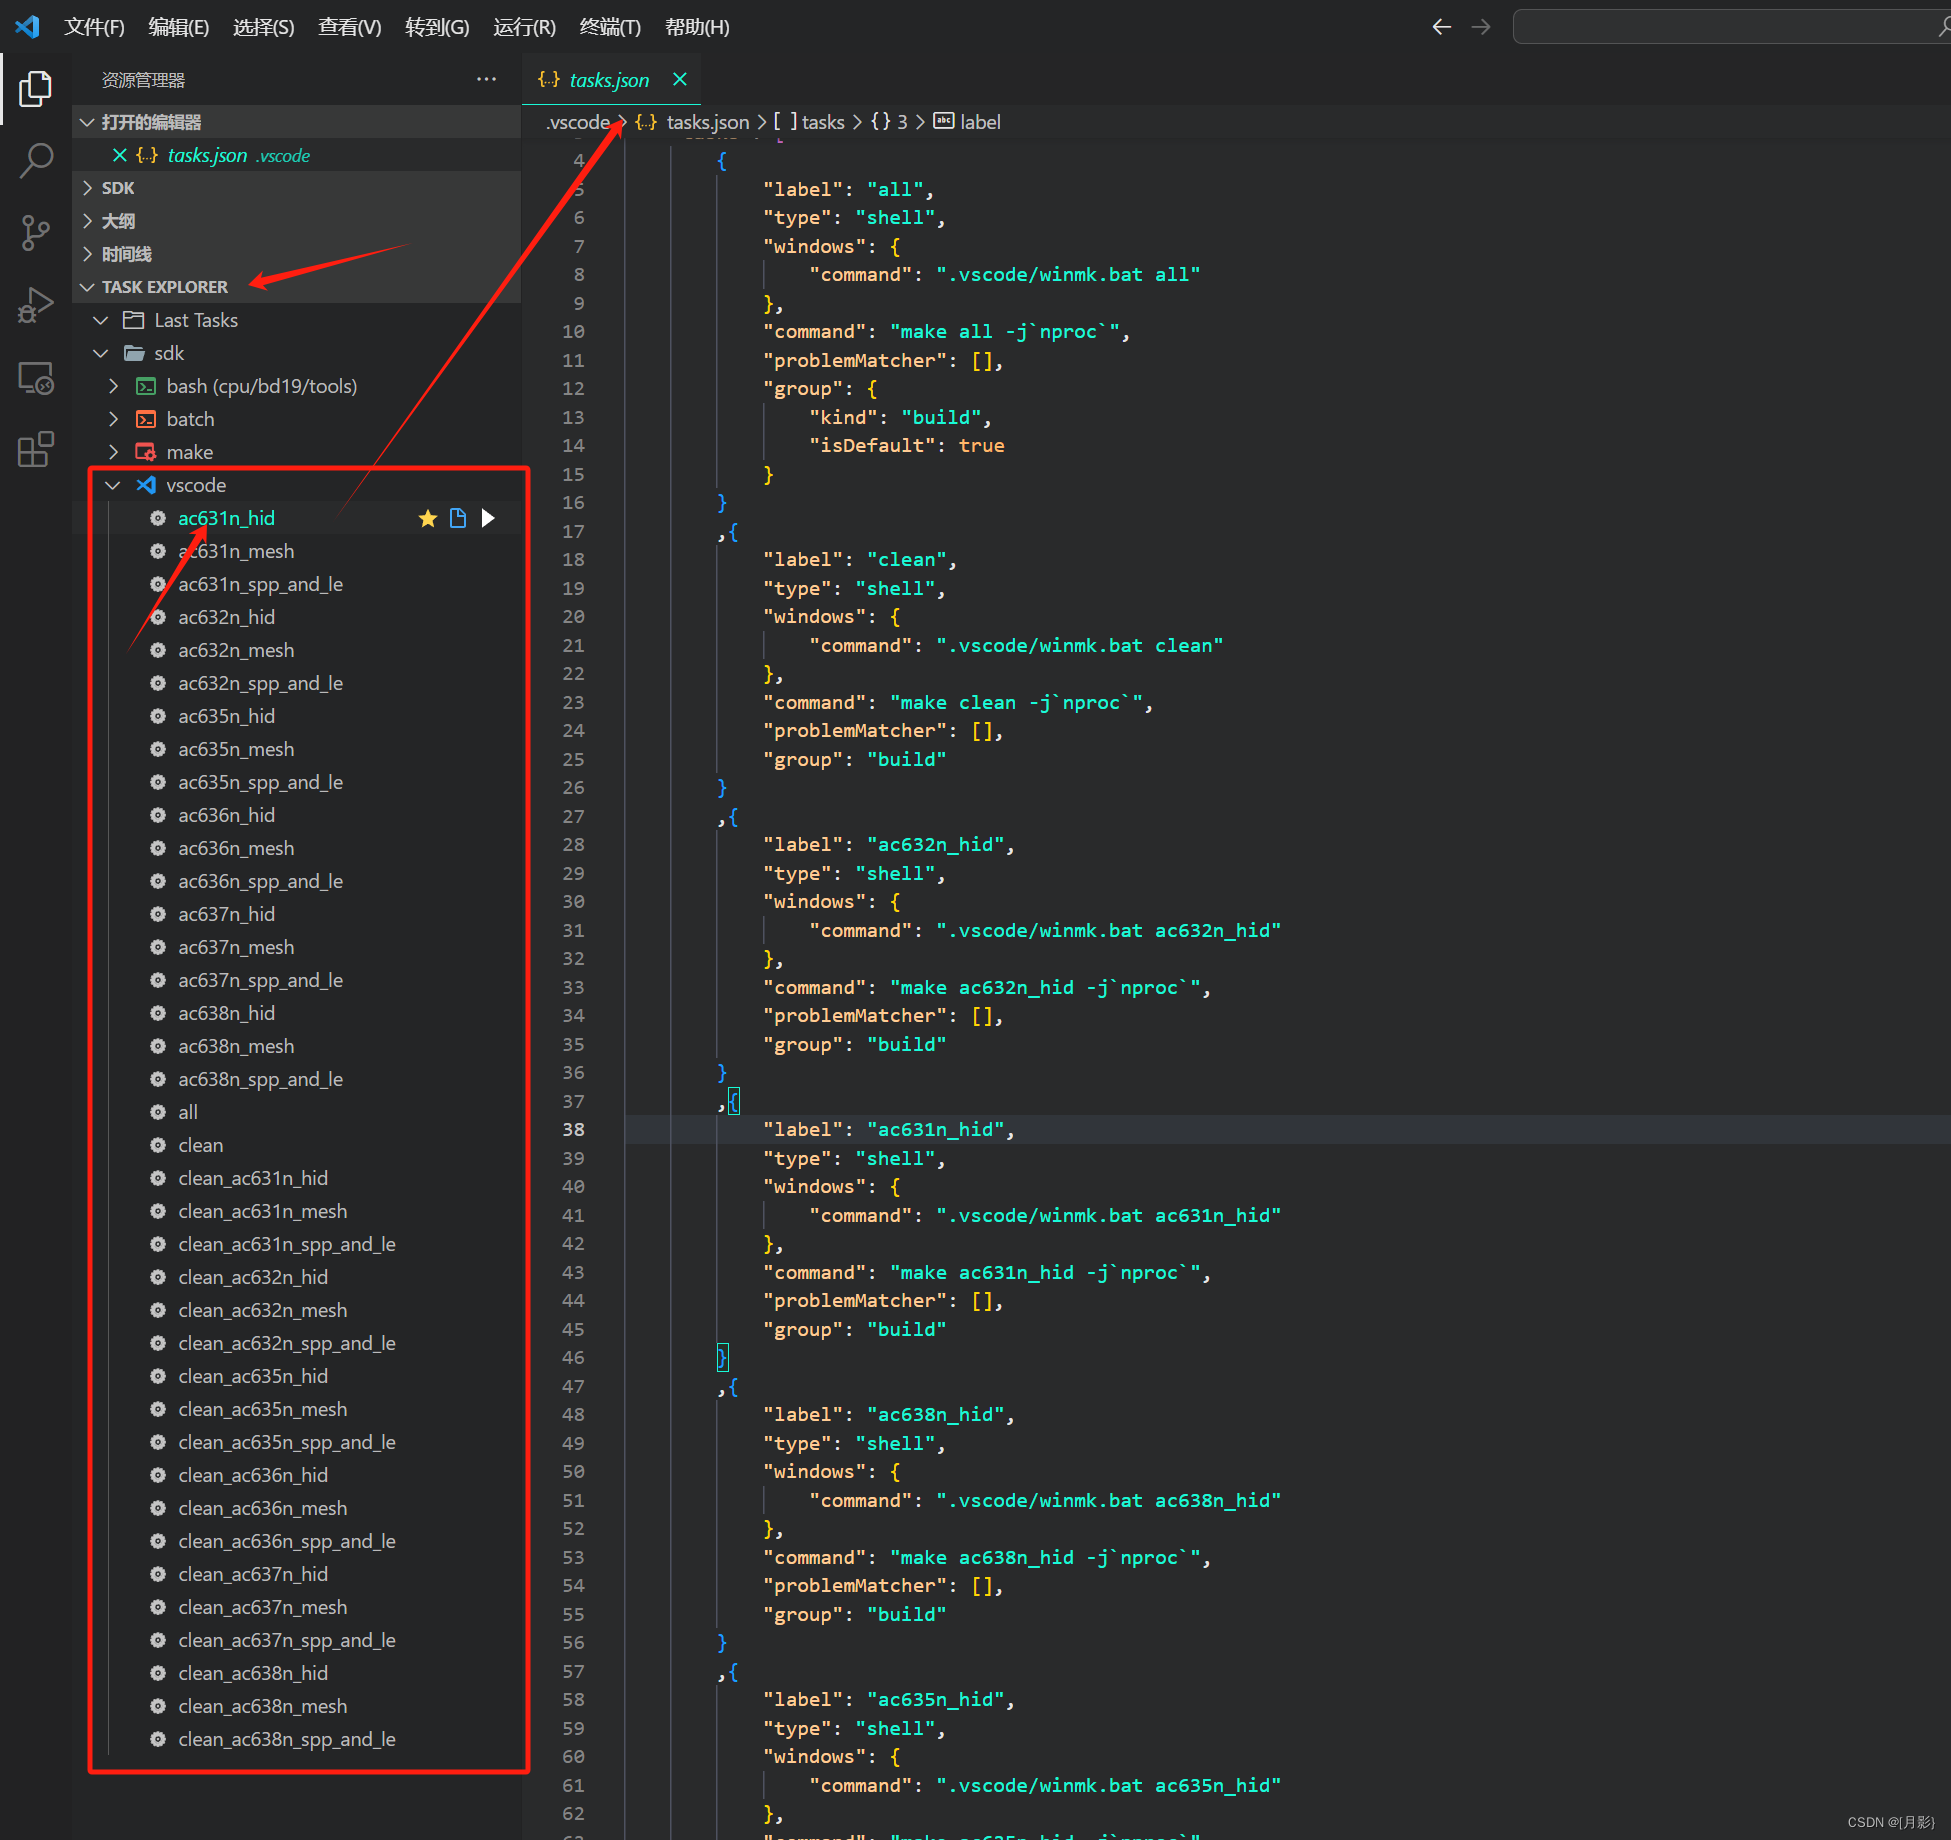
Task: Click the make task group icon
Action: click(x=146, y=452)
